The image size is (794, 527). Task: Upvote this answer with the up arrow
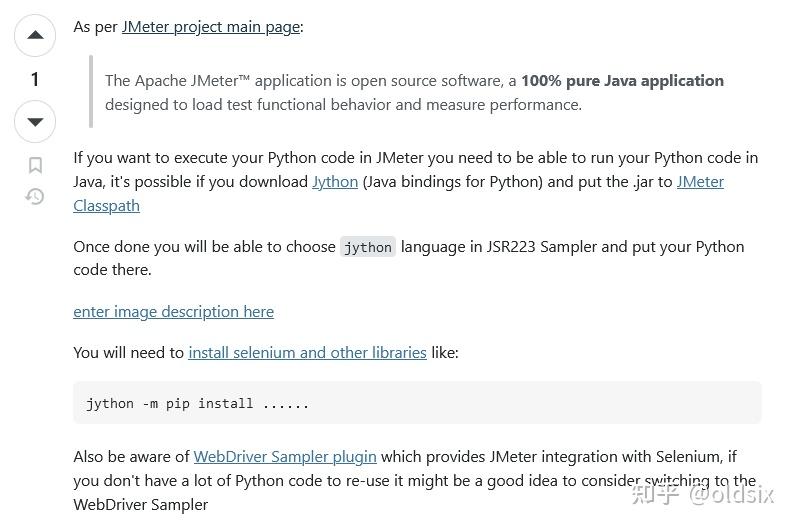point(35,35)
